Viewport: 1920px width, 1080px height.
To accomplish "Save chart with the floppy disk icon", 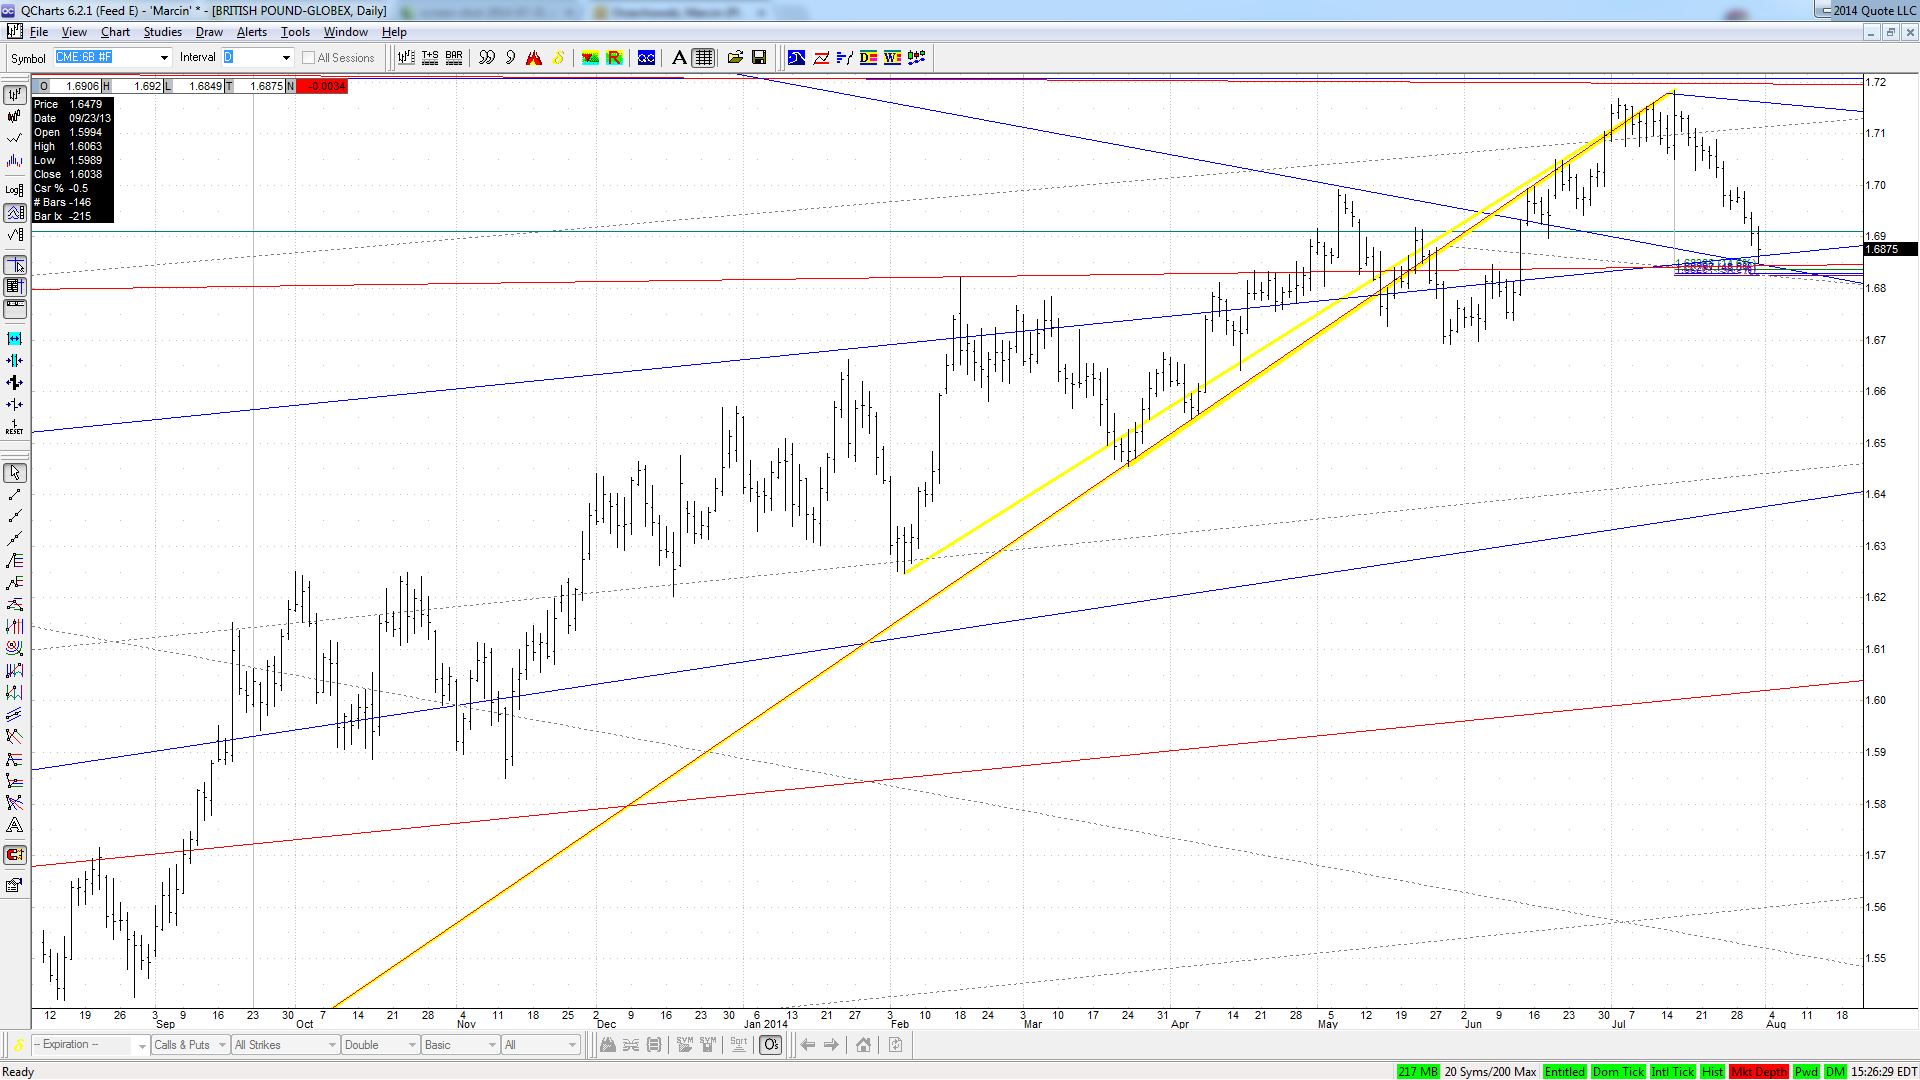I will click(x=759, y=58).
